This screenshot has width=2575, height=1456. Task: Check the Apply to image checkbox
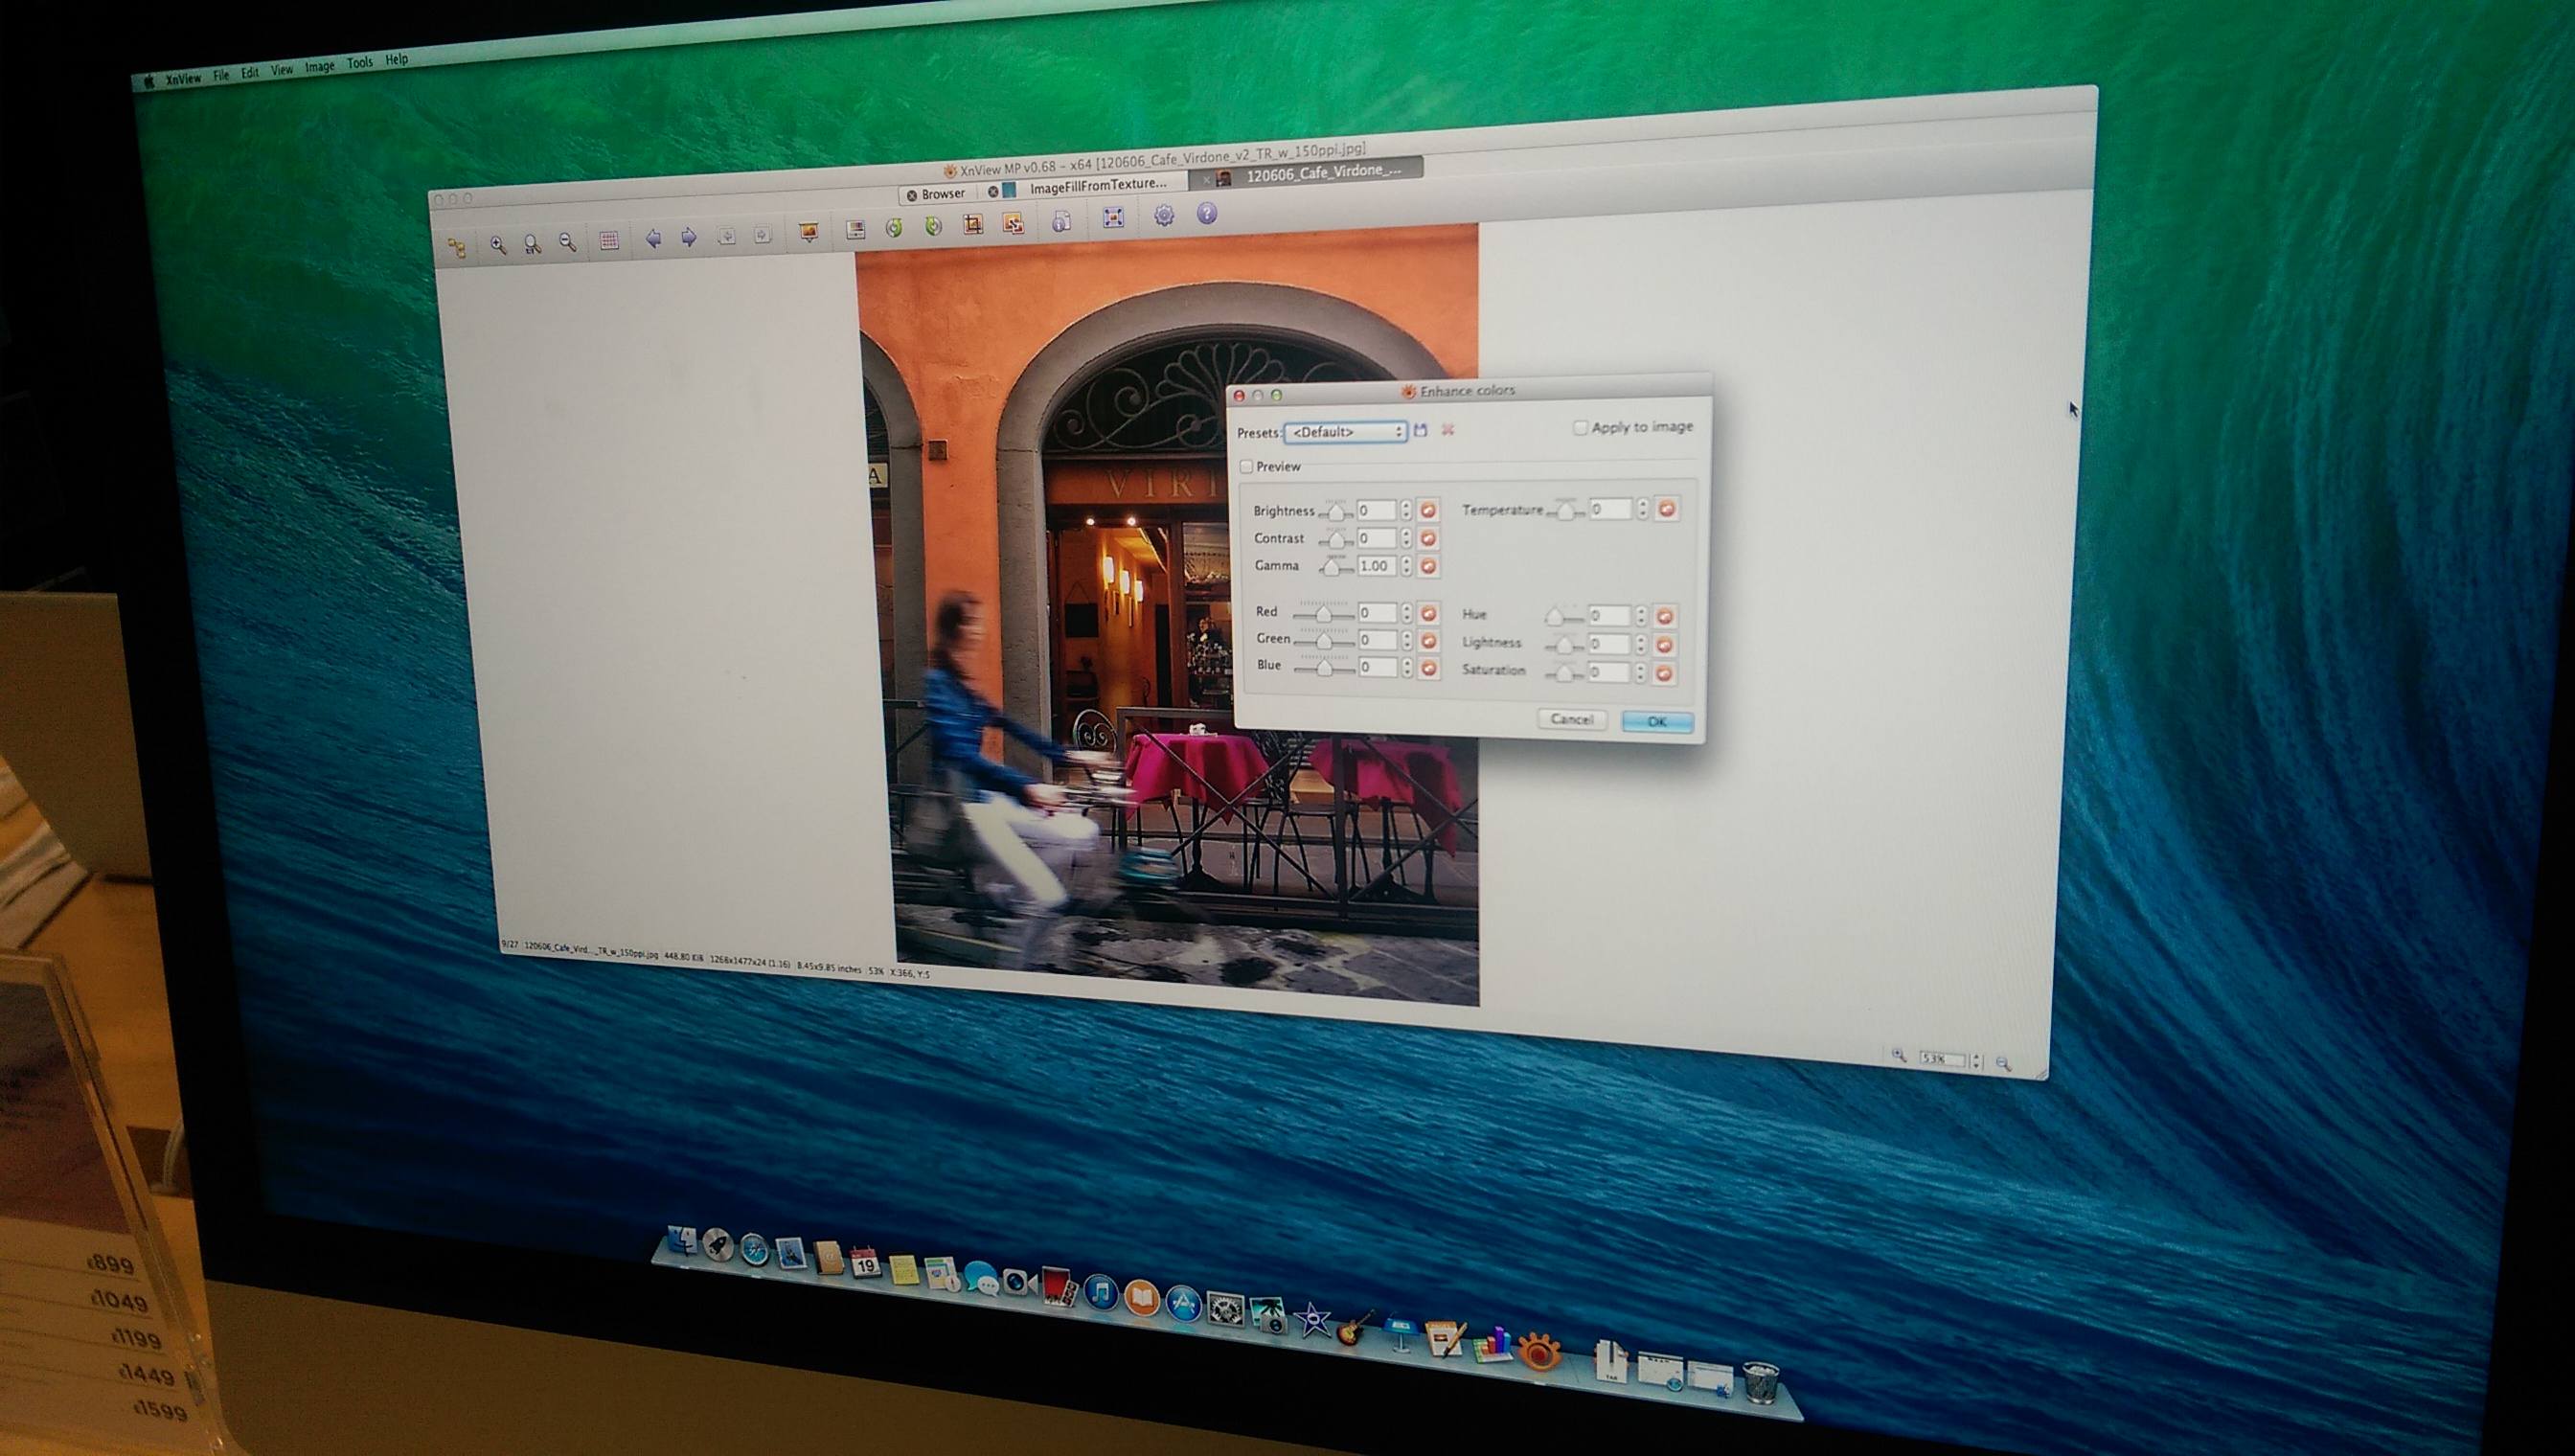1580,428
